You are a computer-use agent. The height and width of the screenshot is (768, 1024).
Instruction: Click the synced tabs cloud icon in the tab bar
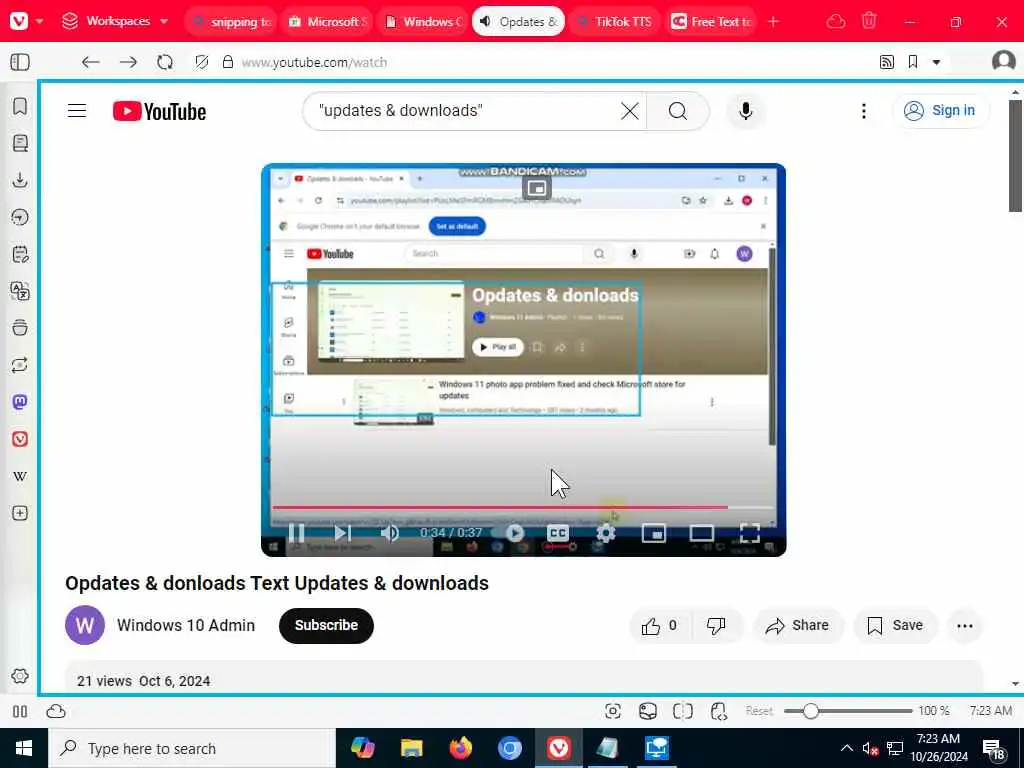[x=836, y=22]
